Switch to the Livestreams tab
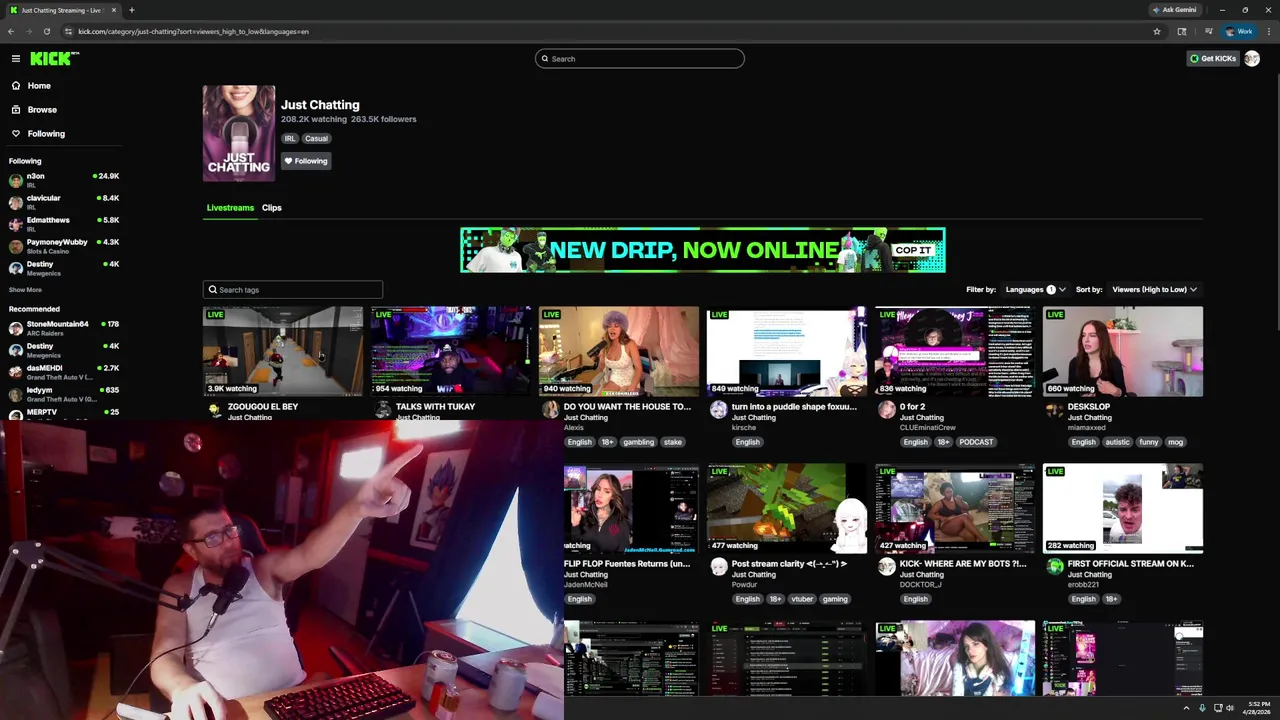 230,208
